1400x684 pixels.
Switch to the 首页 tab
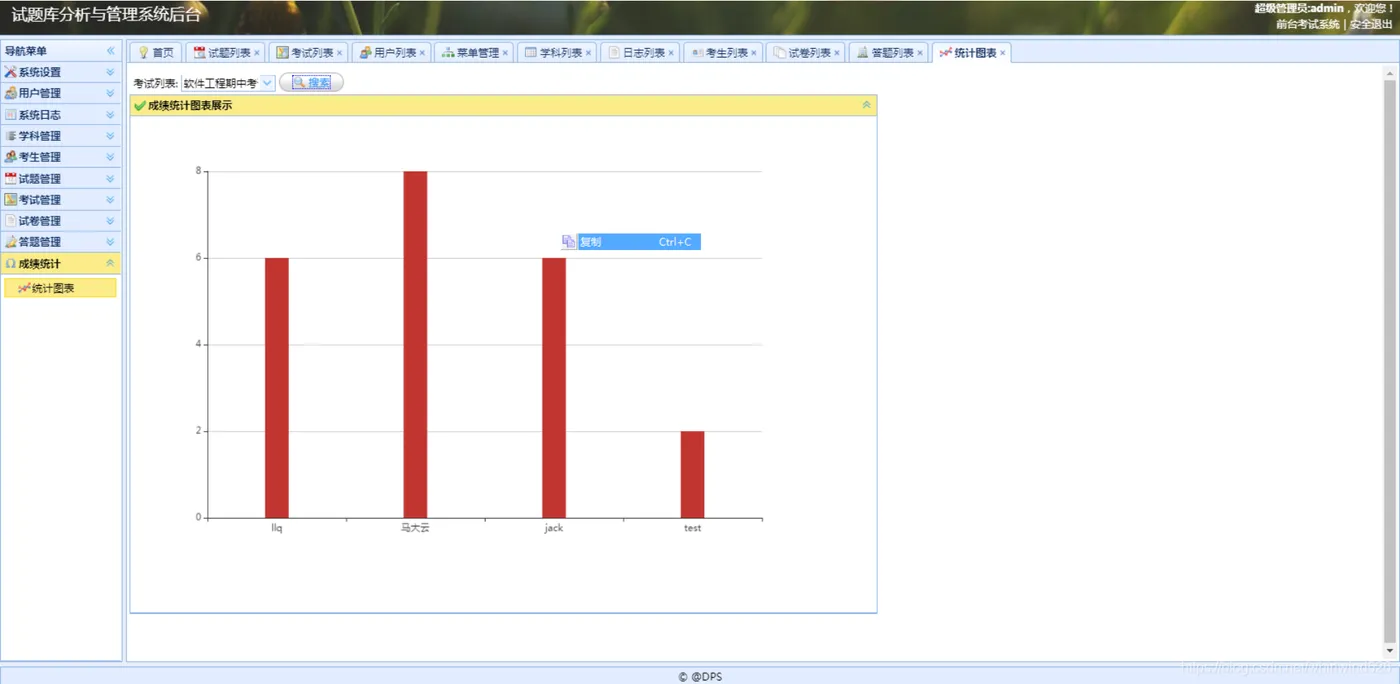pos(156,53)
